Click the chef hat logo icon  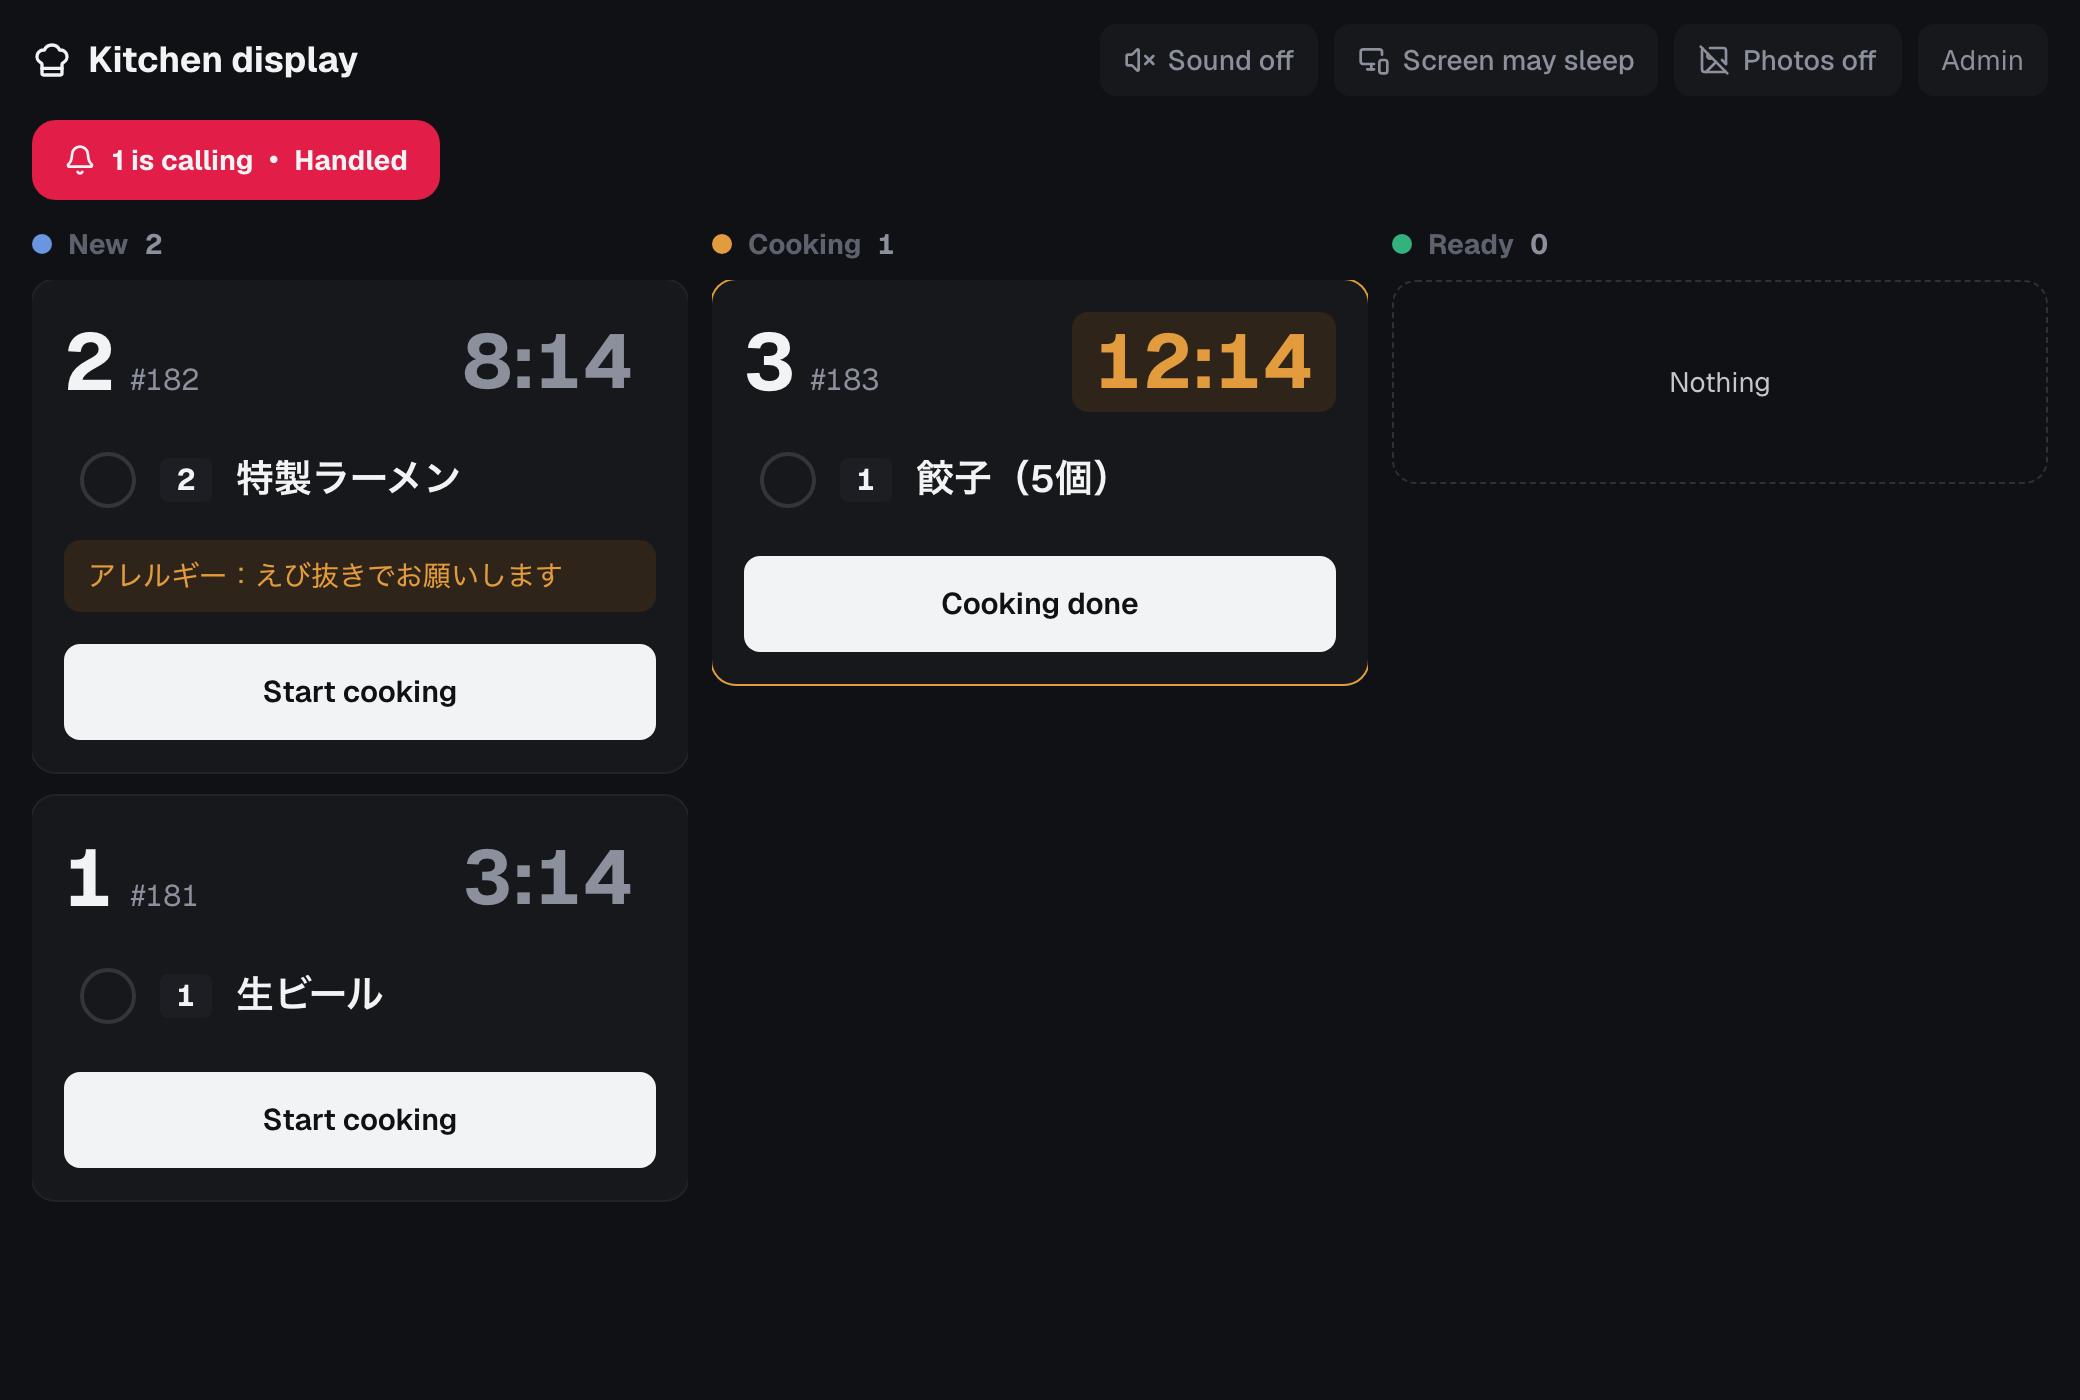pos(52,60)
